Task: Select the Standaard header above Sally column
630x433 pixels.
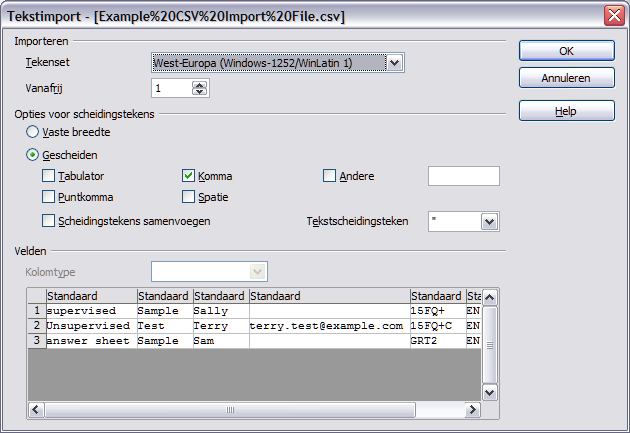Action: [x=221, y=296]
